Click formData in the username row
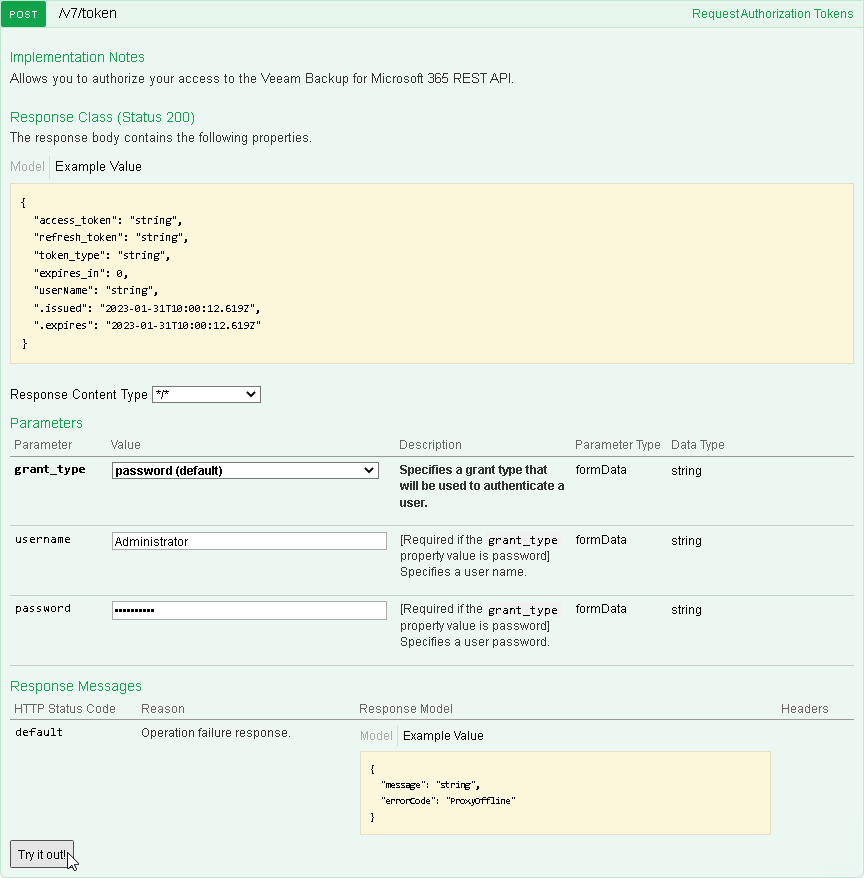The height and width of the screenshot is (878, 864). (x=601, y=540)
